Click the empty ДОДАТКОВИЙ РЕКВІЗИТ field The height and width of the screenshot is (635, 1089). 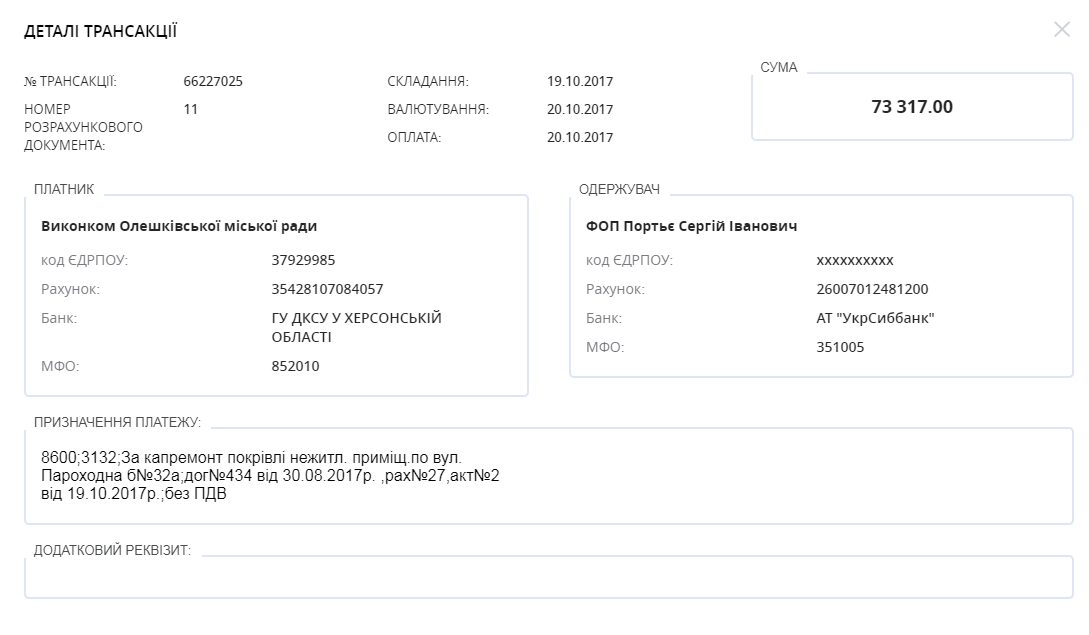(x=549, y=577)
